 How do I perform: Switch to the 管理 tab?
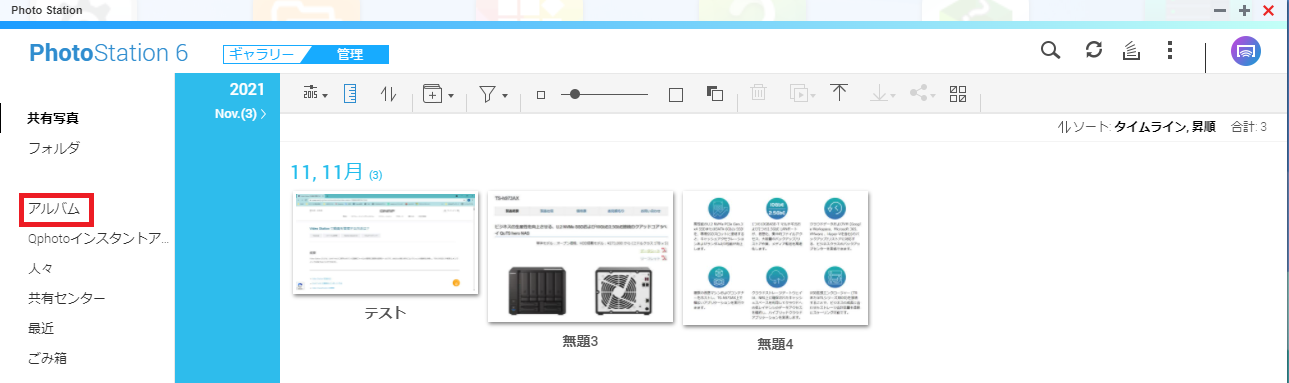(x=350, y=54)
